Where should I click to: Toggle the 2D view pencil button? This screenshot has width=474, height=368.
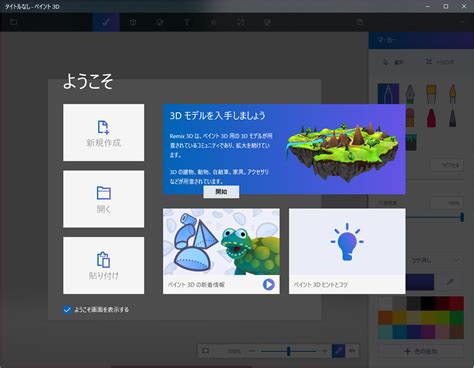coord(338,351)
